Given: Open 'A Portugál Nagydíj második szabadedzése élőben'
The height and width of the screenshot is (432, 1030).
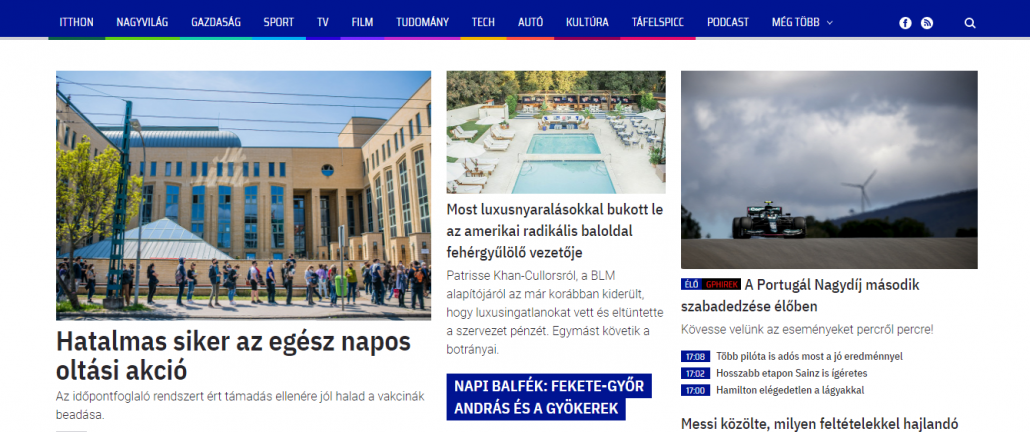Looking at the screenshot, I should click(x=800, y=295).
